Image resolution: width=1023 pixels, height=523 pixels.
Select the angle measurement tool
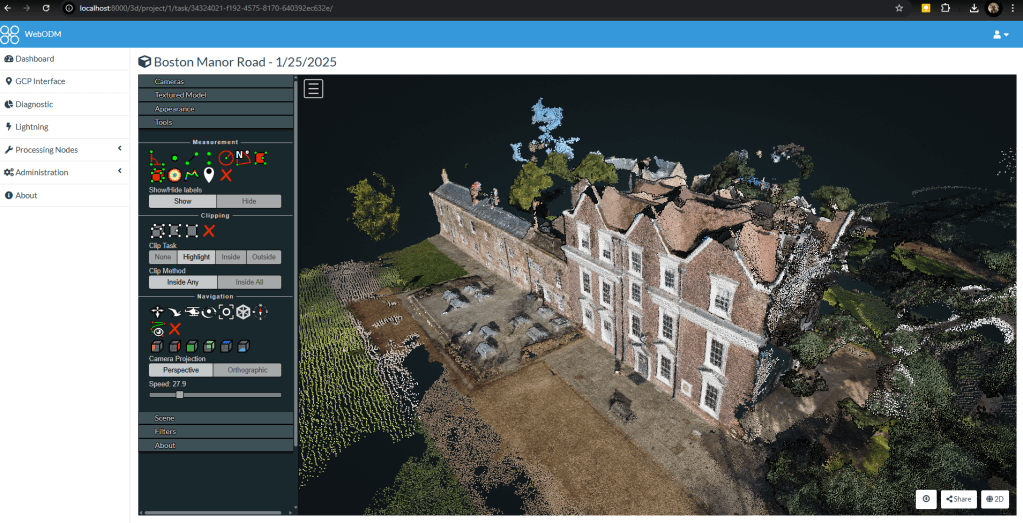(x=156, y=158)
